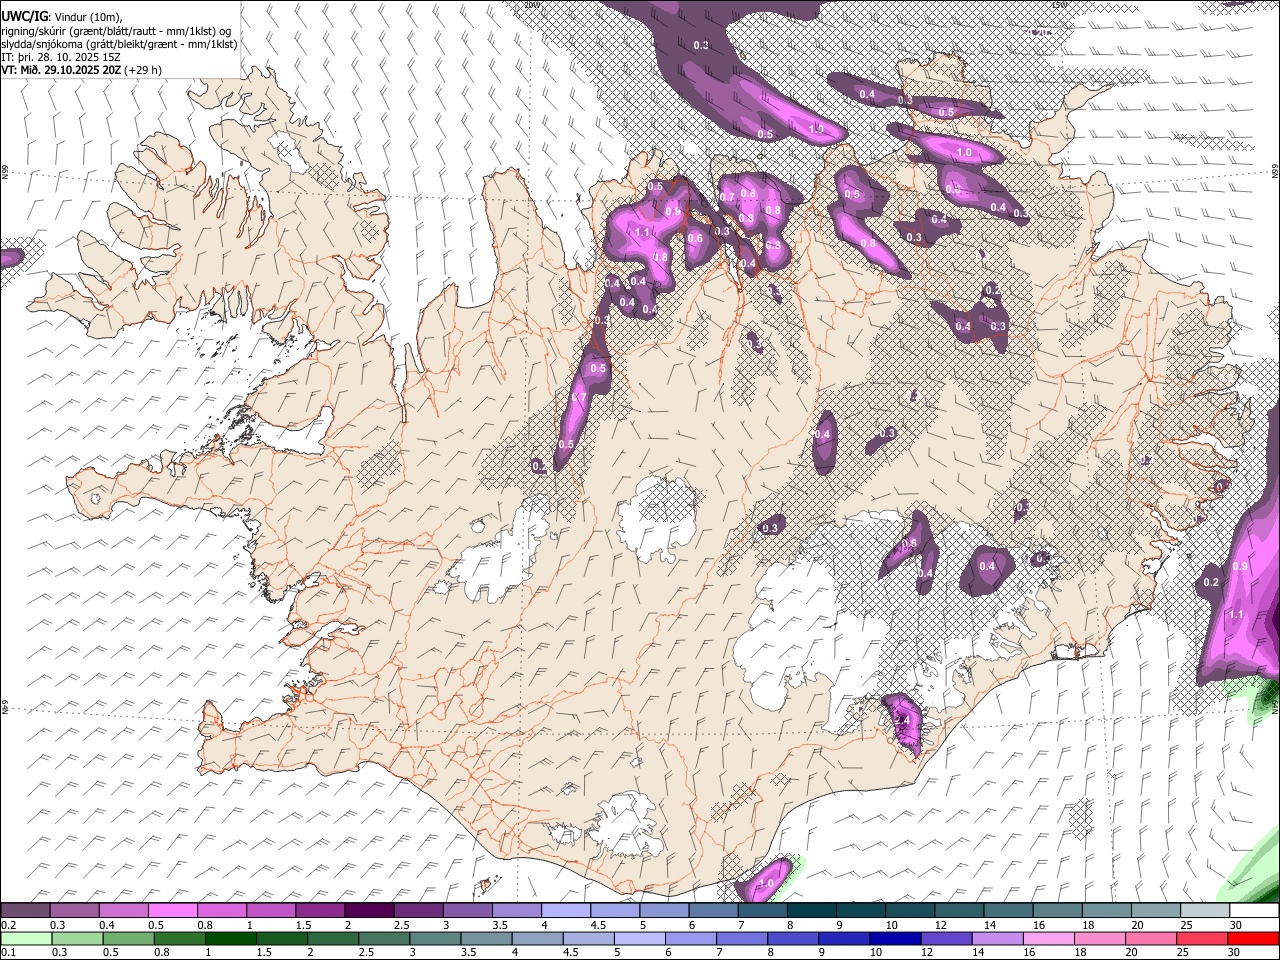Image resolution: width=1280 pixels, height=960 pixels.
Task: Click the white upper legend swatch labeled 30
Action: (1255, 910)
